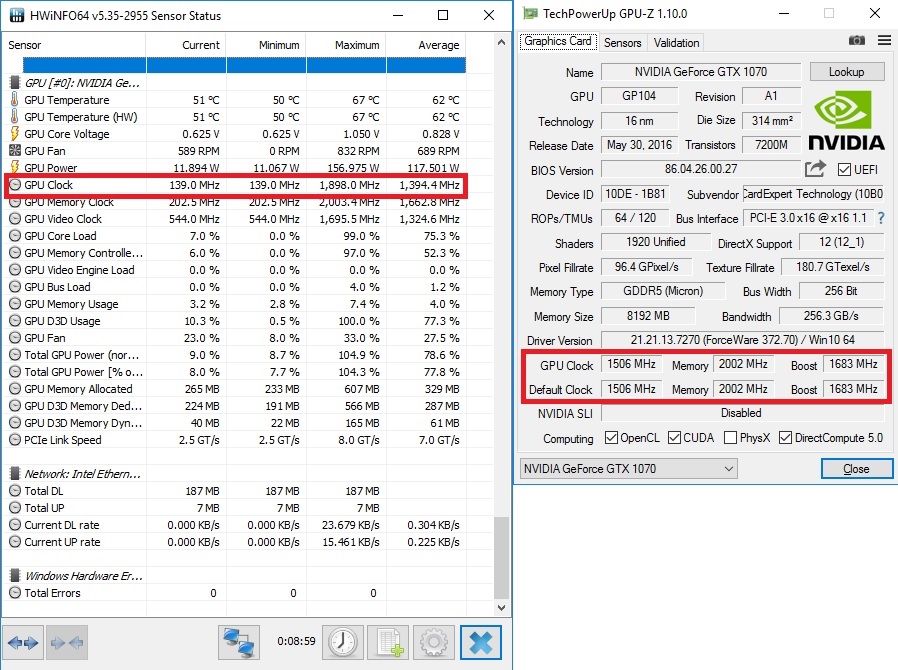Click the Minimum column header
Viewport: 898px width, 670px height.
pyautogui.click(x=266, y=45)
